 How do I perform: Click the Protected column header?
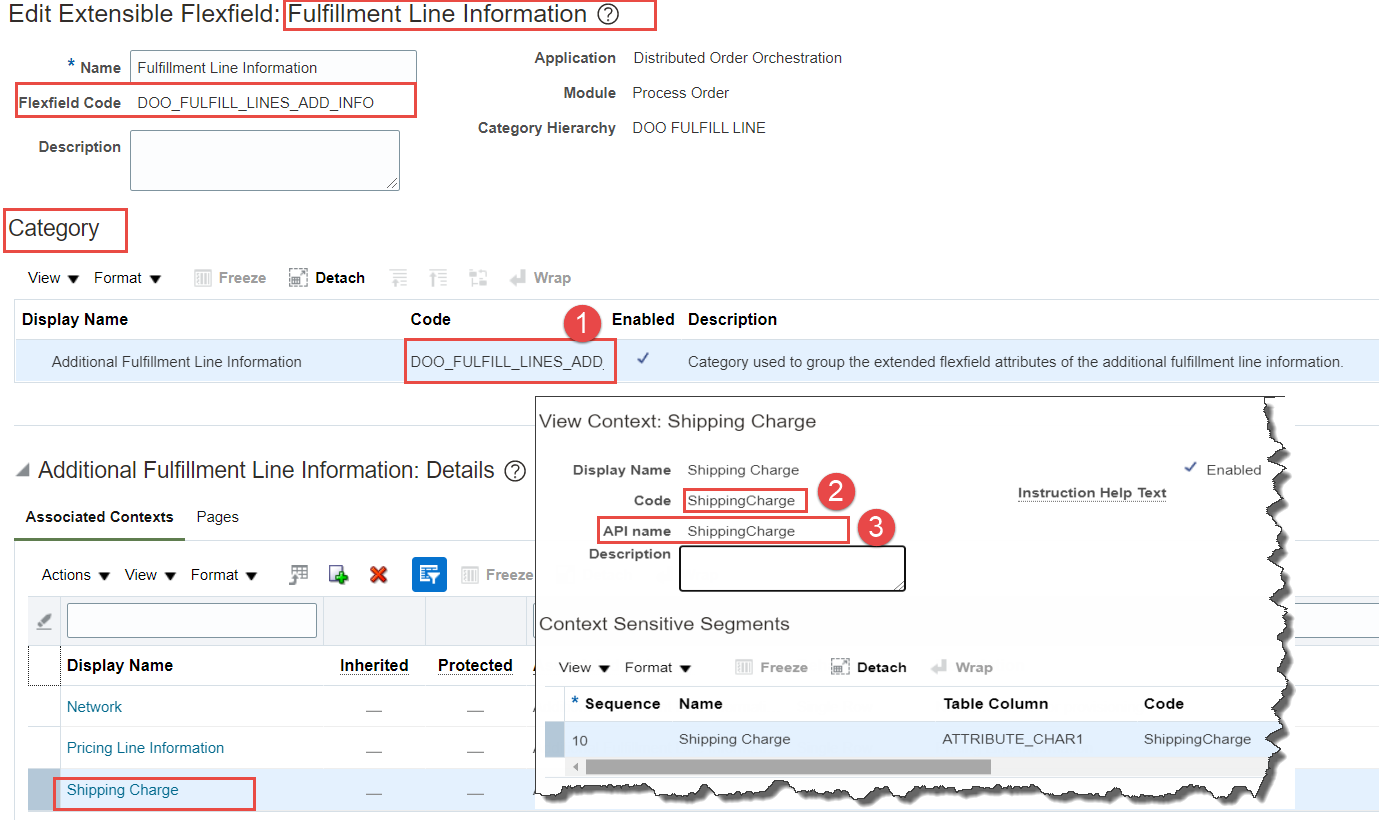click(x=475, y=666)
